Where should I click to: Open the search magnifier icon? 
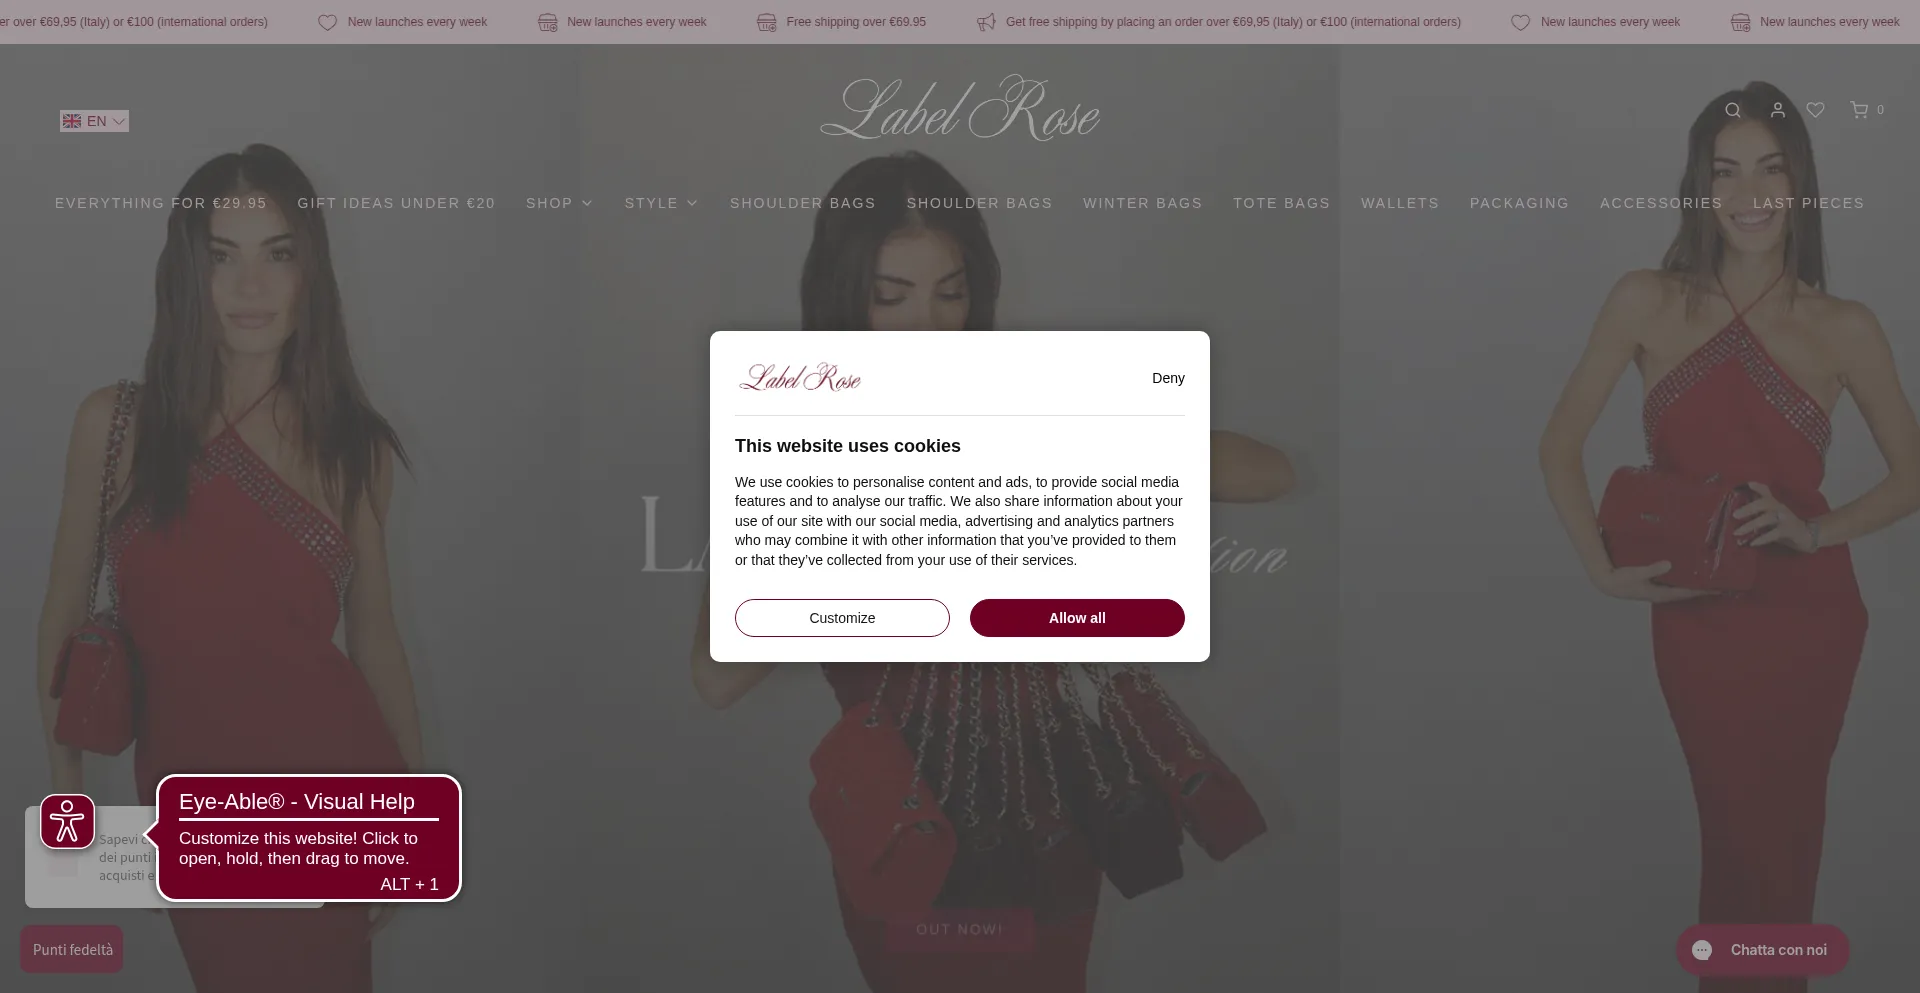point(1733,110)
